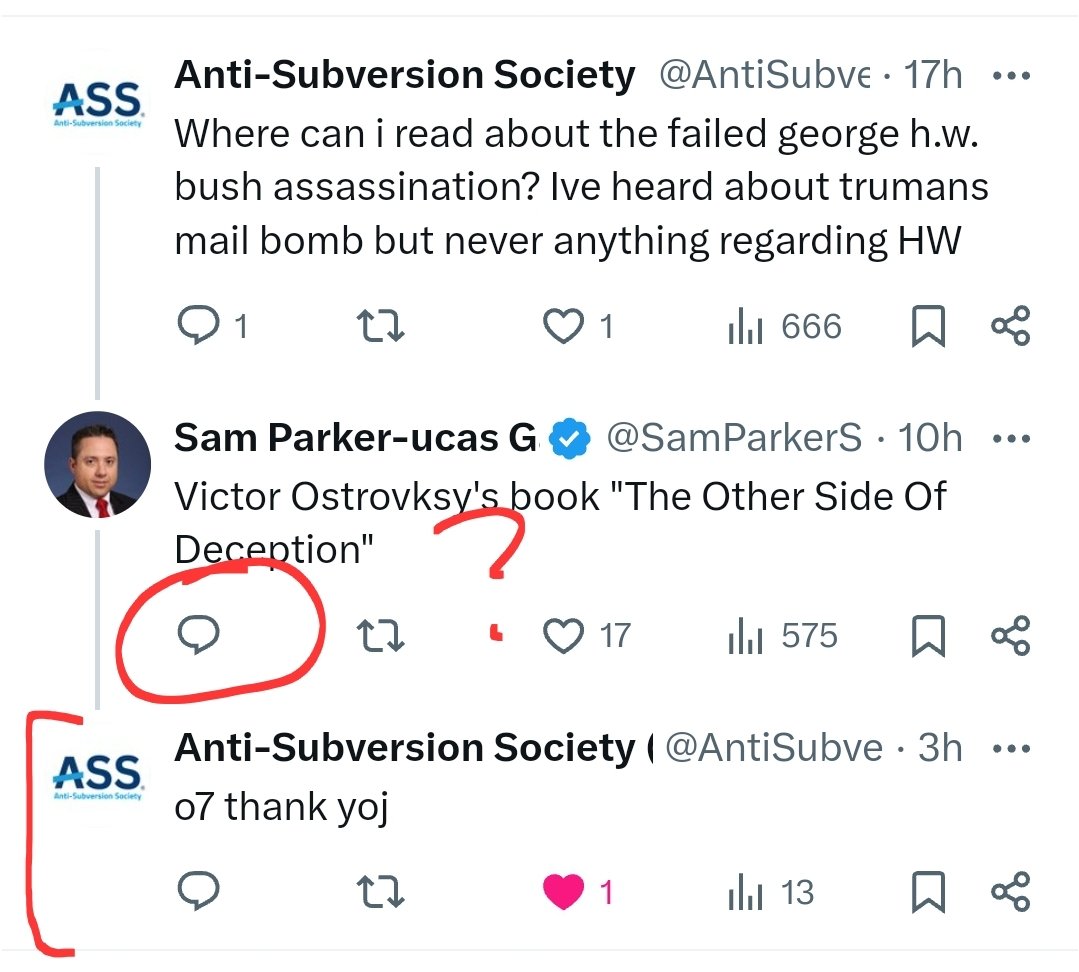The width and height of the screenshot is (1079, 972).
Task: Reply to Sam Parker-ucas's book tweet
Action: coord(197,636)
